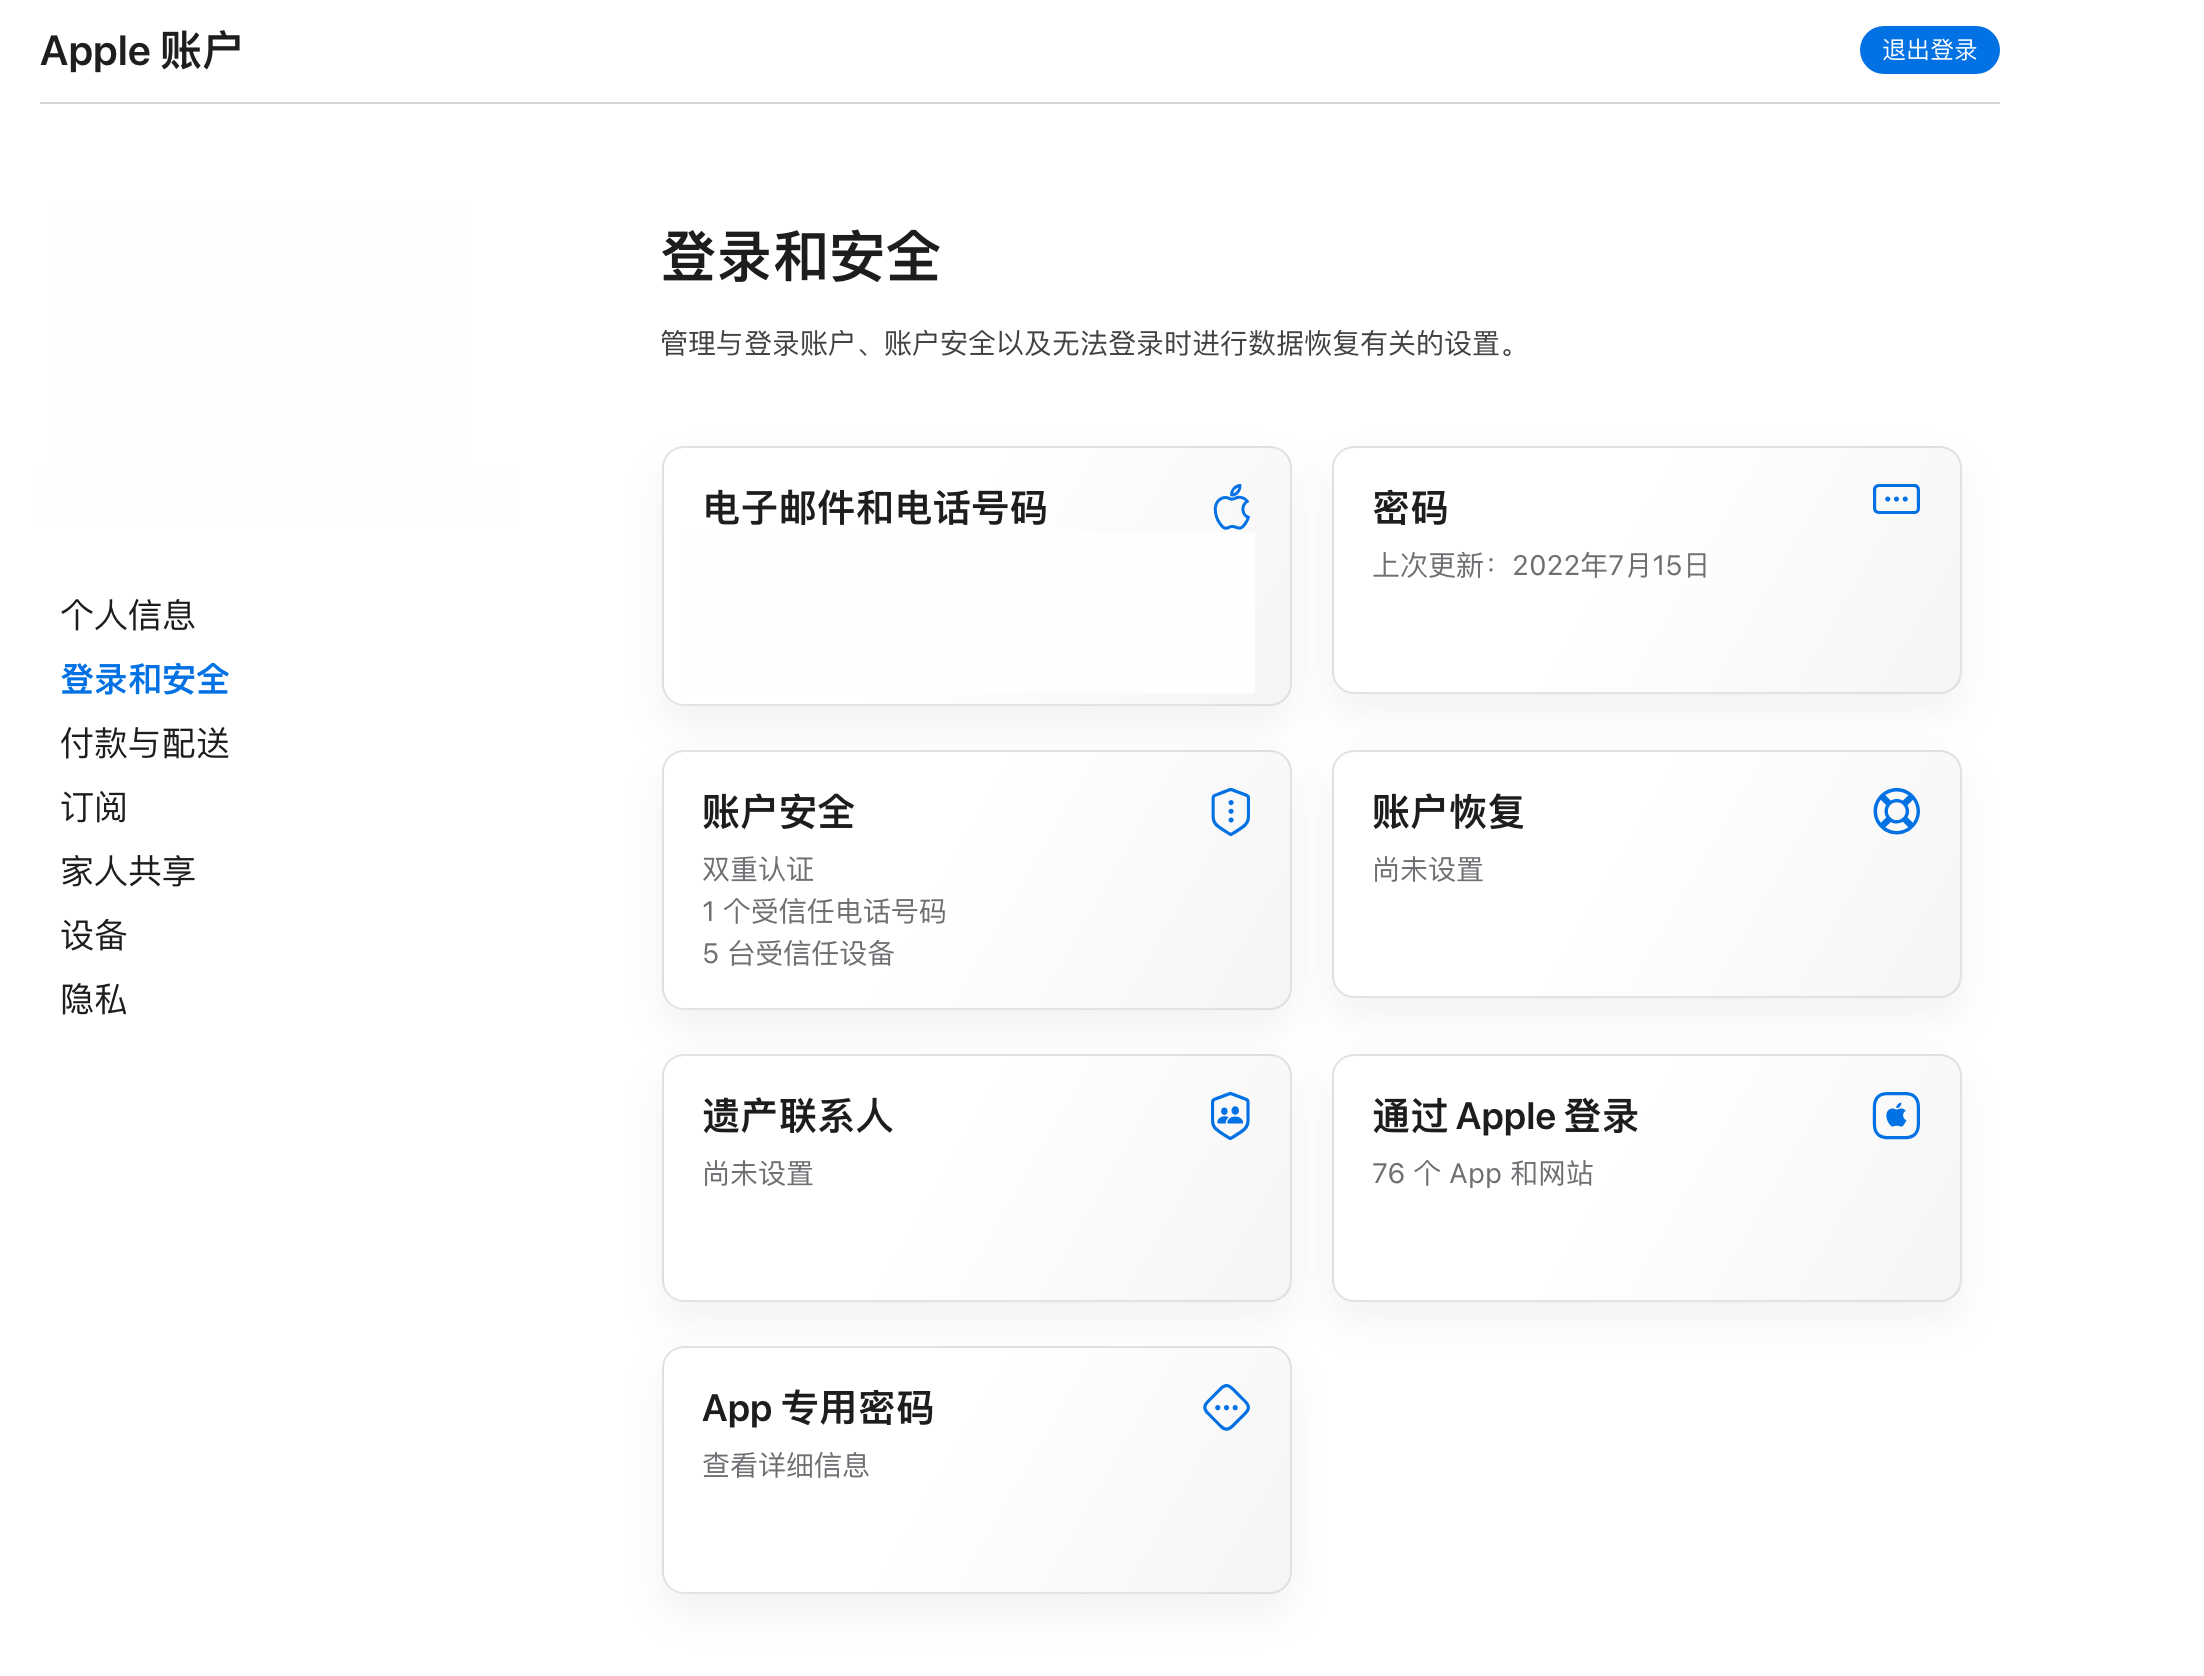Viewport: 2204px width, 1676px height.
Task: Navigate to 家人共享 in sidebar
Action: coord(128,871)
